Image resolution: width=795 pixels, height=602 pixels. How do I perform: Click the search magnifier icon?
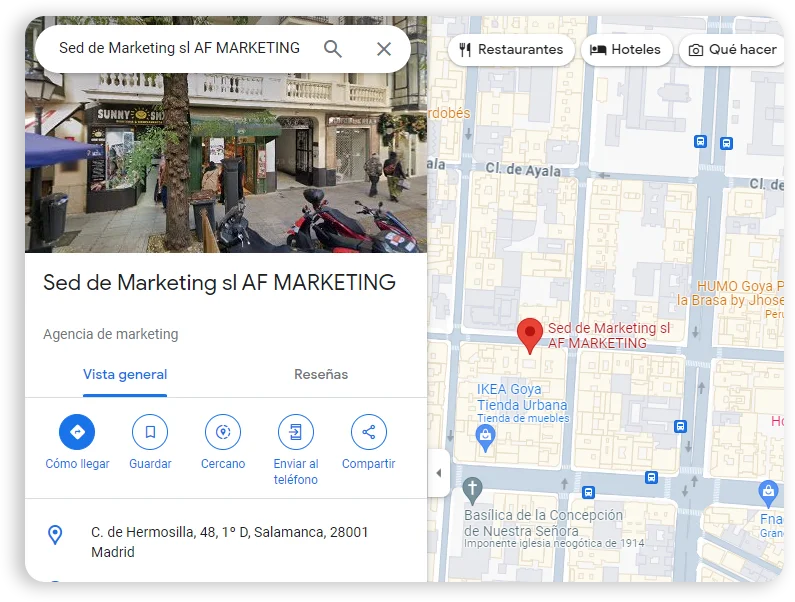coord(333,49)
